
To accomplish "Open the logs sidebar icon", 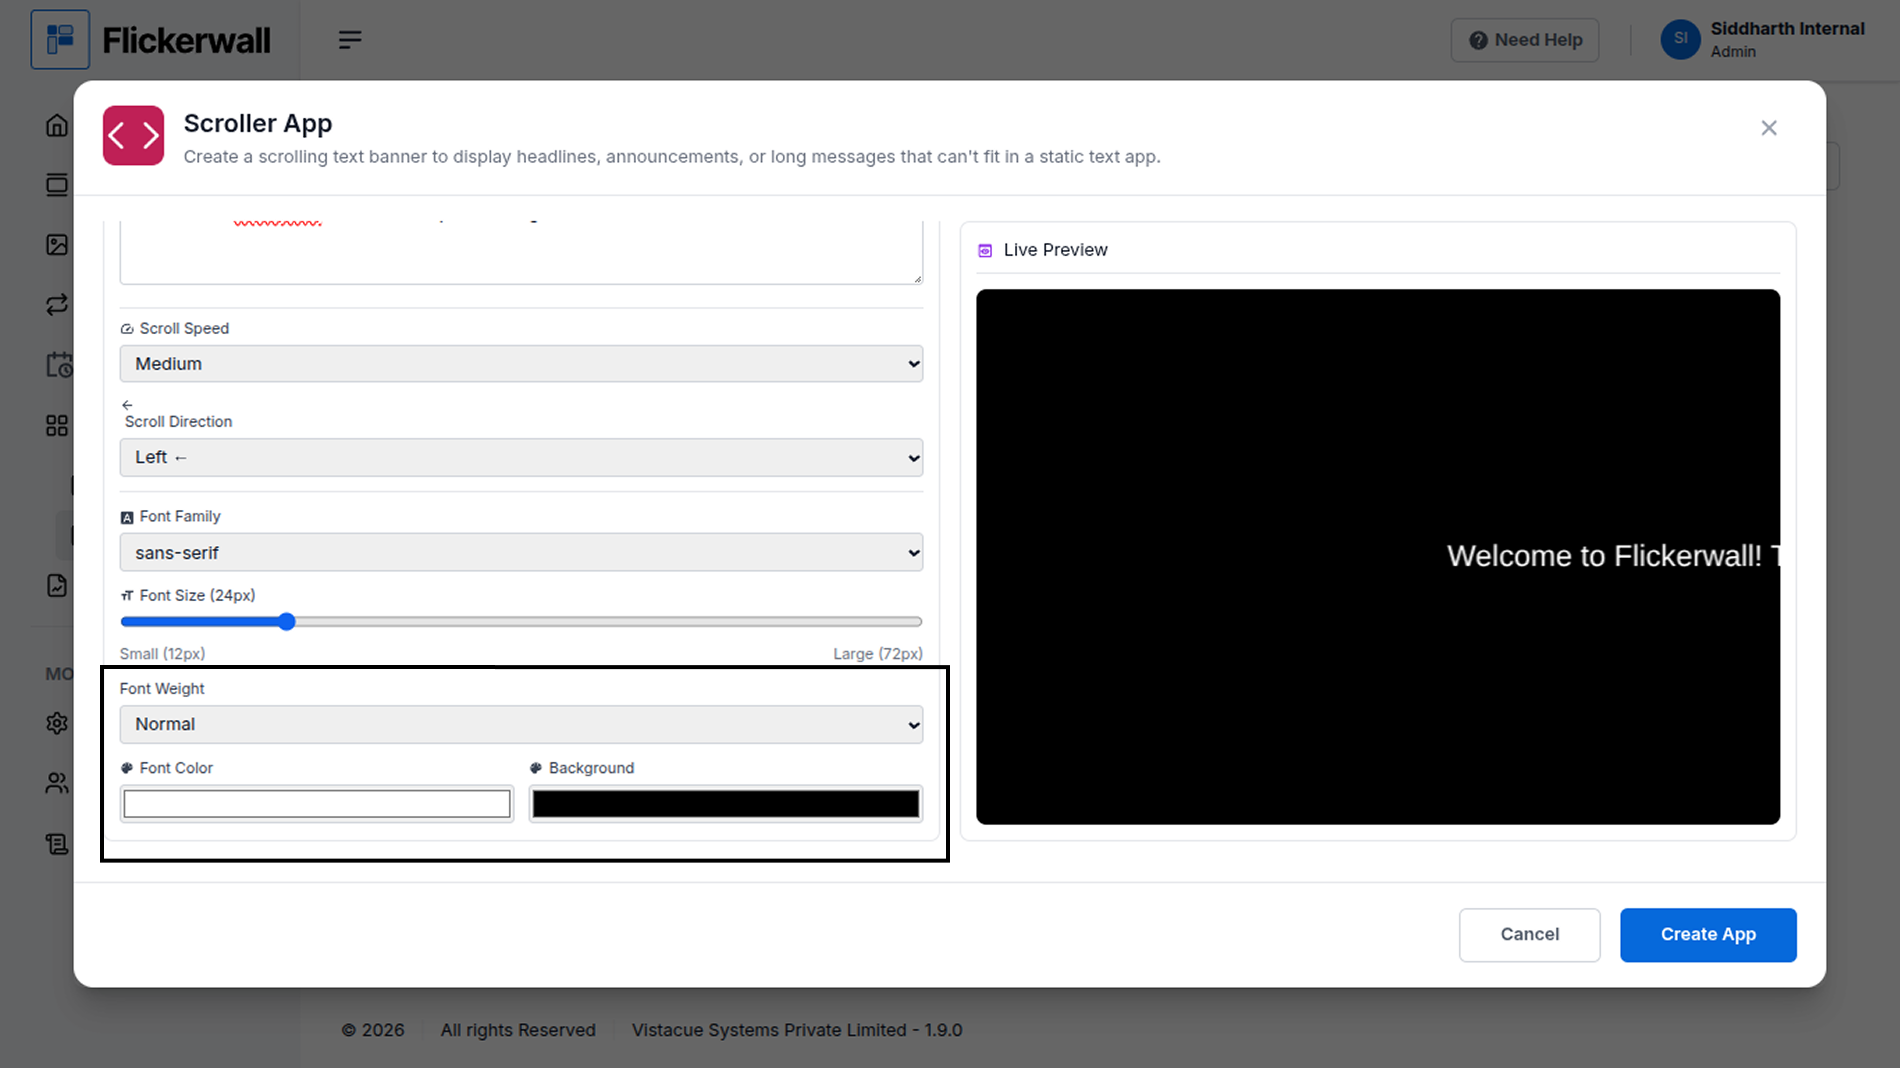I will (57, 844).
